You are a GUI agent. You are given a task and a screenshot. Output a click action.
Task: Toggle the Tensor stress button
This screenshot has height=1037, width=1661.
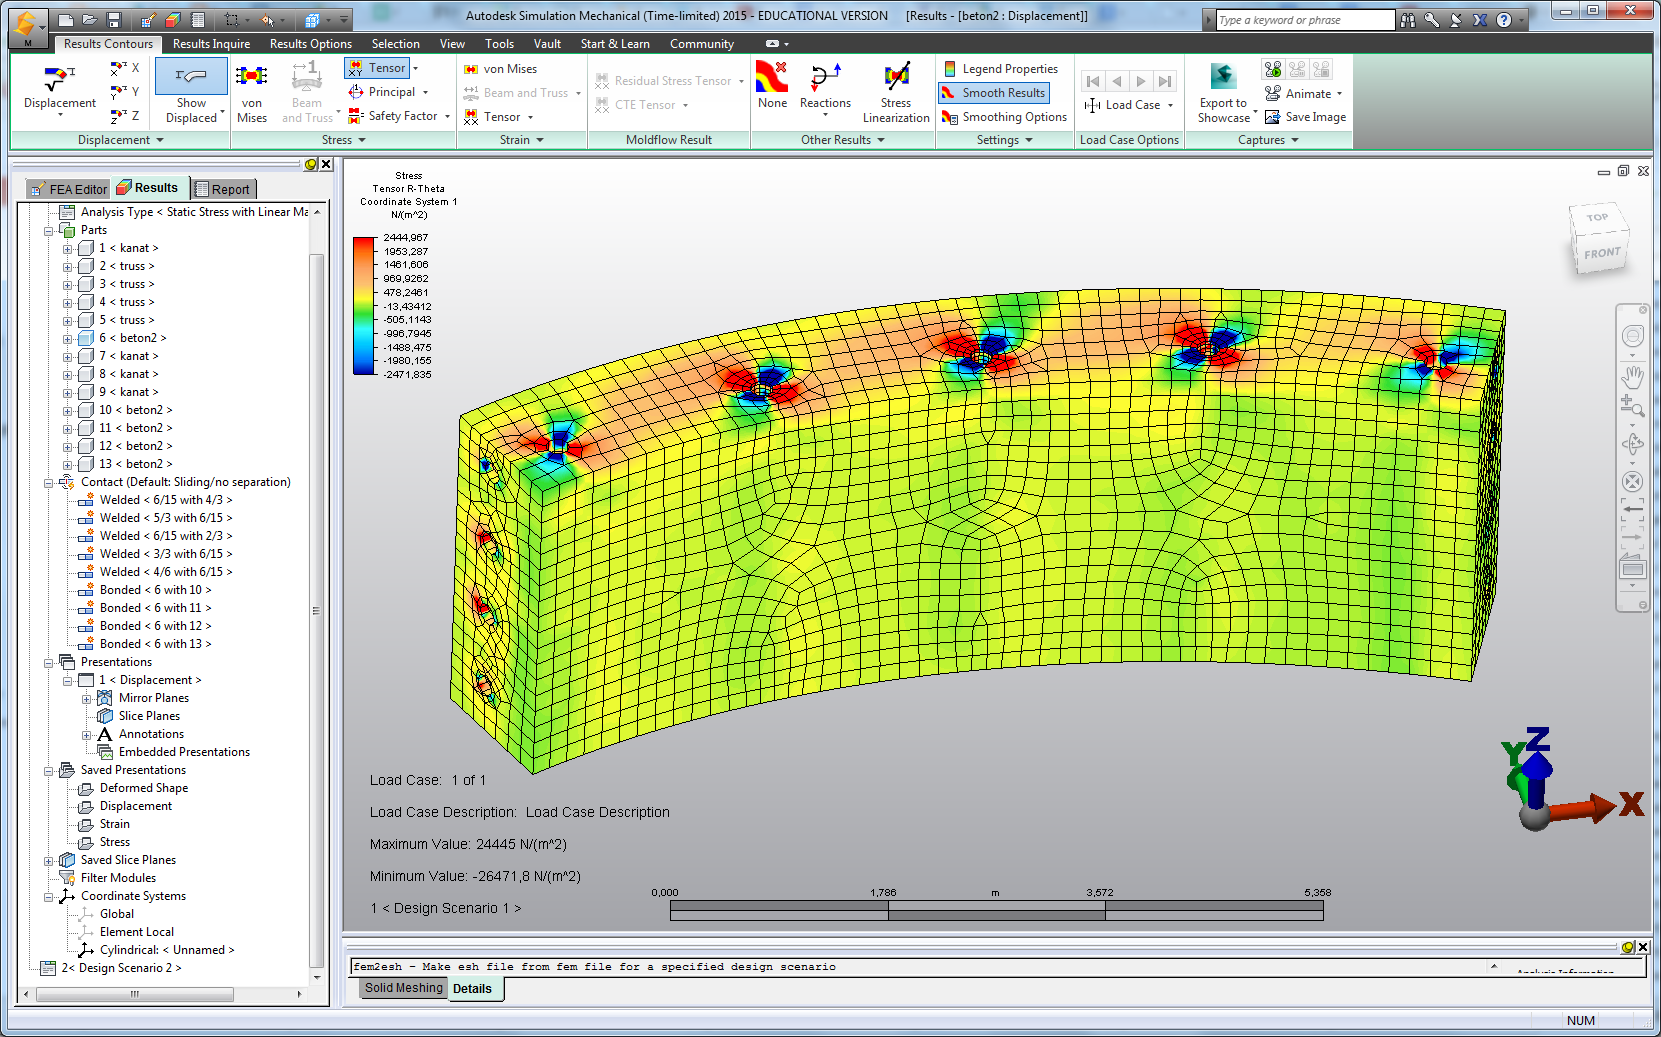377,68
